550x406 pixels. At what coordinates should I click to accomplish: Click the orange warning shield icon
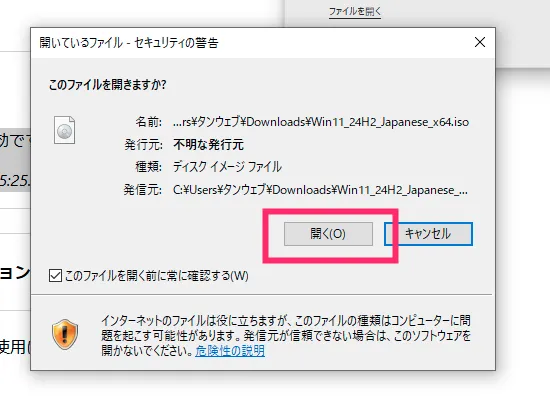pyautogui.click(x=65, y=334)
